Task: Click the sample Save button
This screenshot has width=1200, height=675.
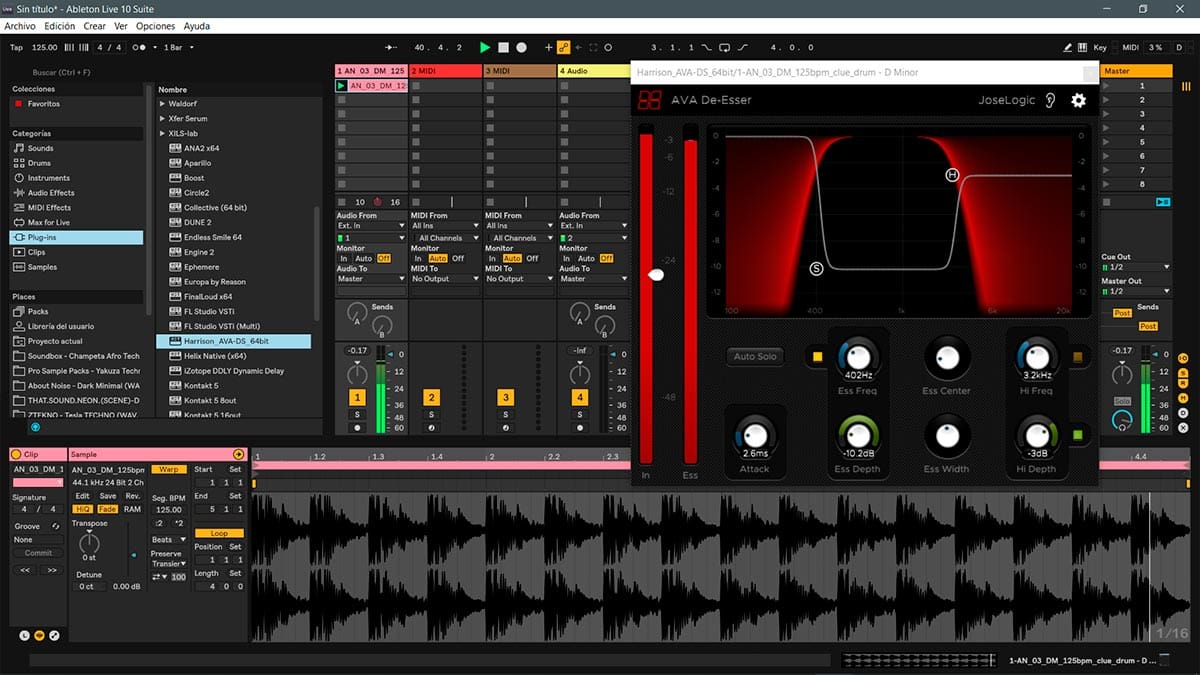Action: click(107, 496)
